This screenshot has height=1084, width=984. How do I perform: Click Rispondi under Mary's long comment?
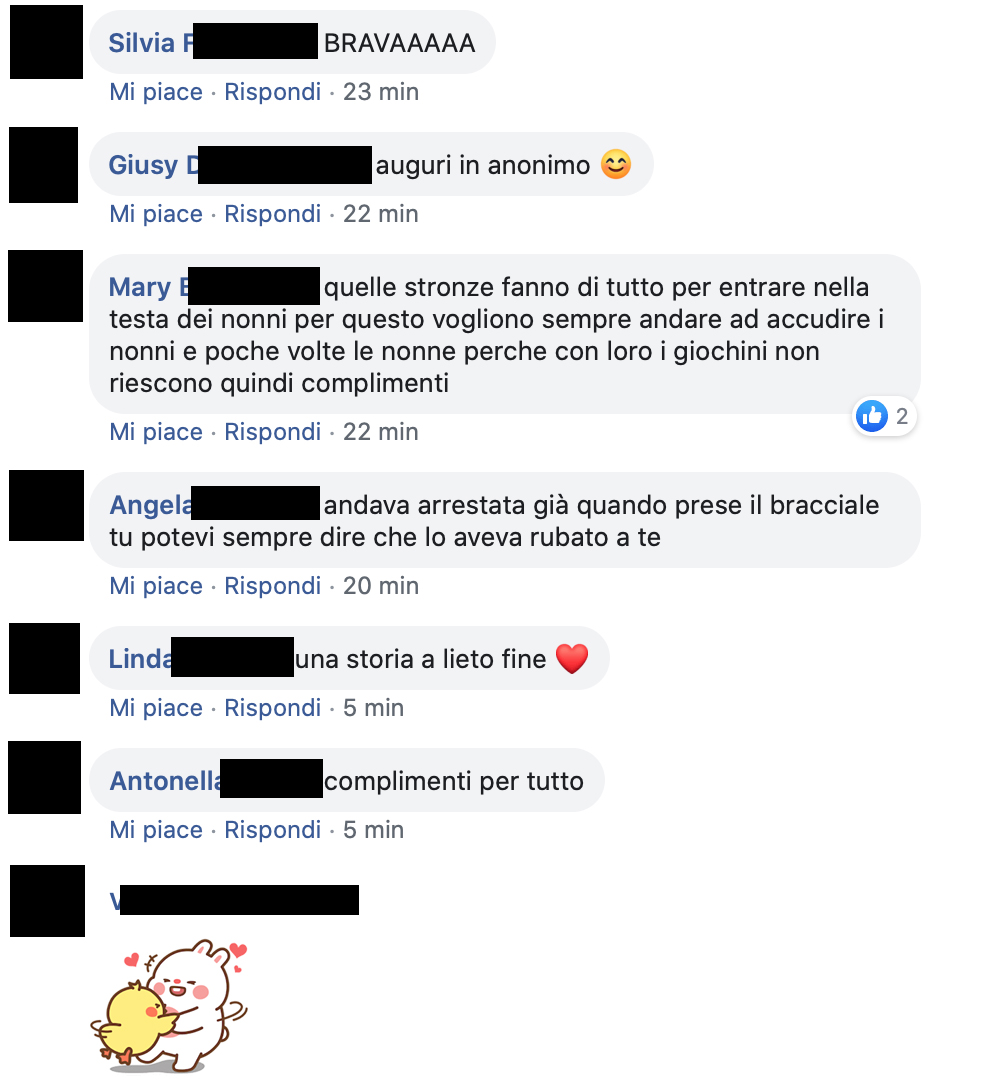click(x=272, y=432)
